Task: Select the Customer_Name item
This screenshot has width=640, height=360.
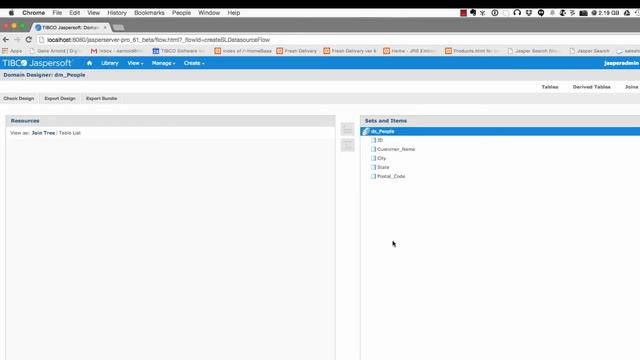Action: pyautogui.click(x=396, y=149)
